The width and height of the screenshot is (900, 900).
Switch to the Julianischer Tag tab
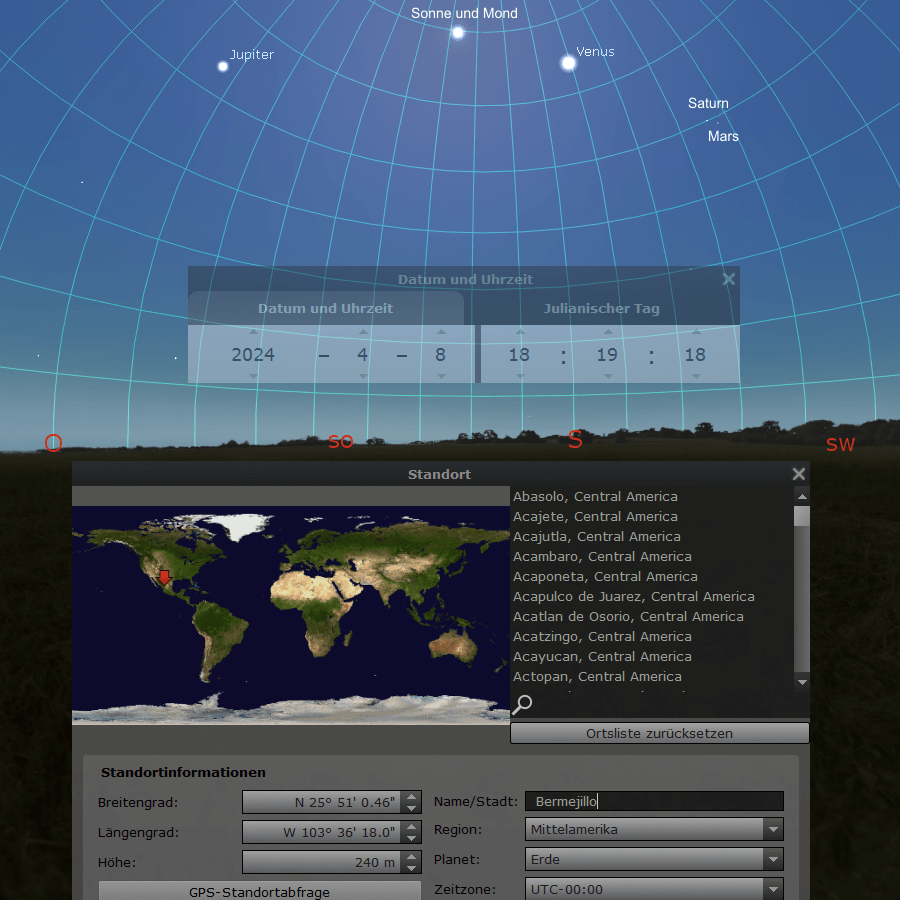point(601,309)
